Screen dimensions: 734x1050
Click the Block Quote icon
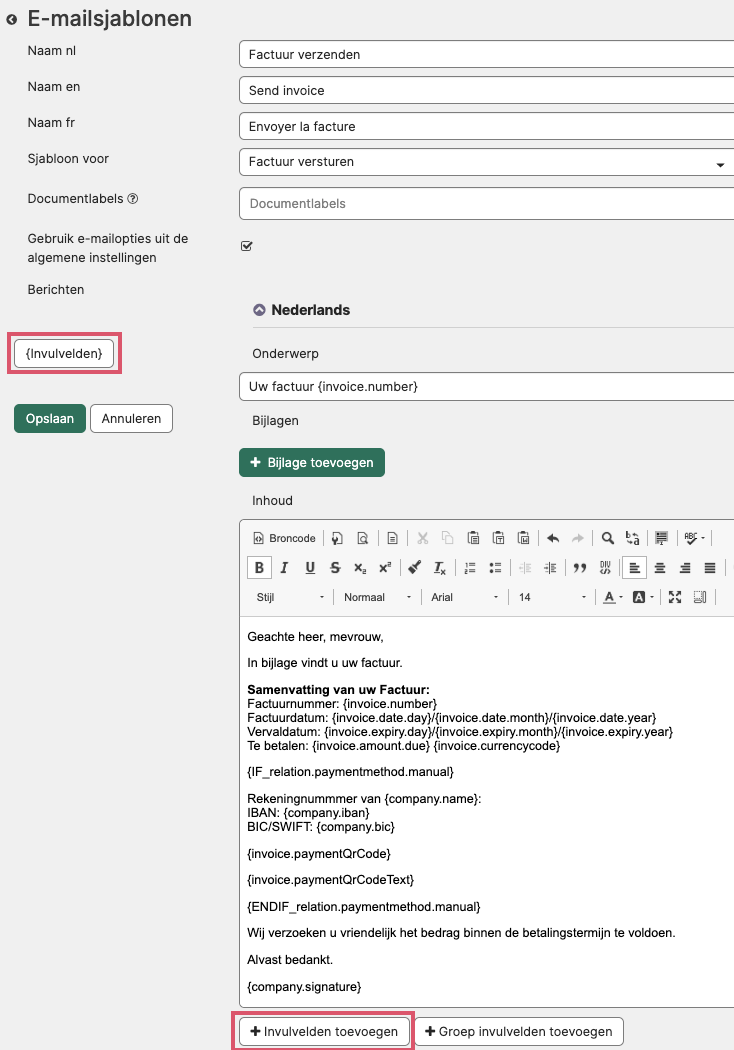580,568
